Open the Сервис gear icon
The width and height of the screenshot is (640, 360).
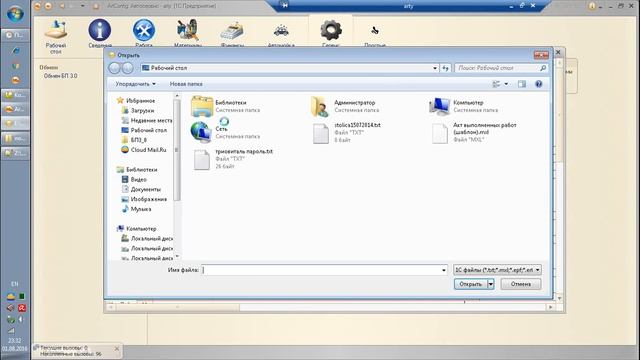tap(331, 31)
